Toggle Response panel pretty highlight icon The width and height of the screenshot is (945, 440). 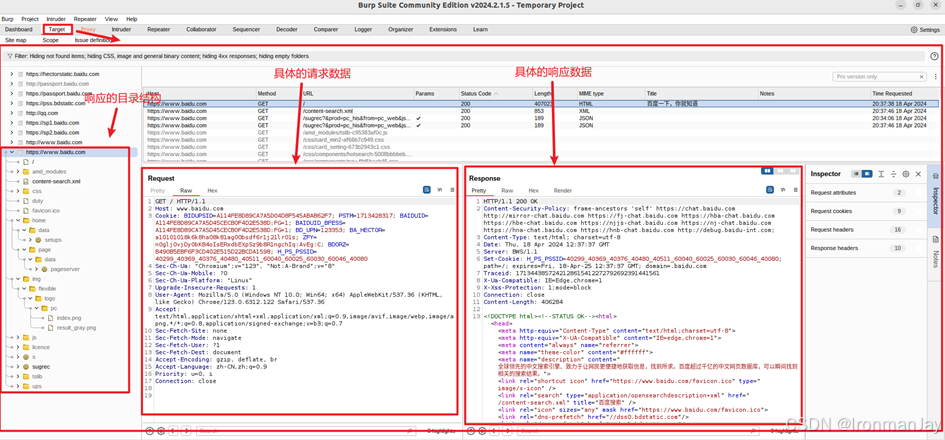click(771, 190)
